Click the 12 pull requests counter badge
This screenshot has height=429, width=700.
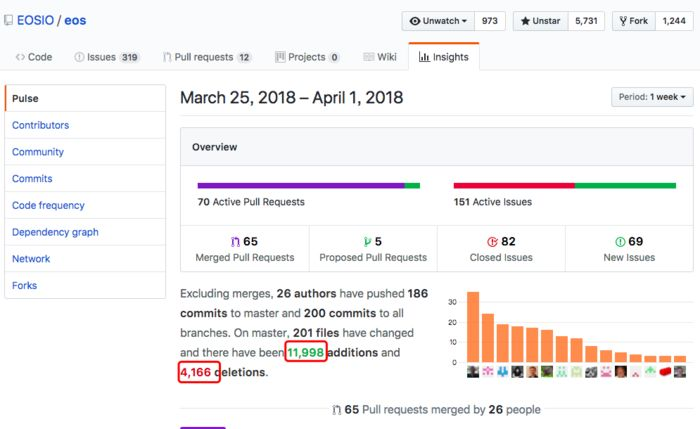[x=244, y=58]
